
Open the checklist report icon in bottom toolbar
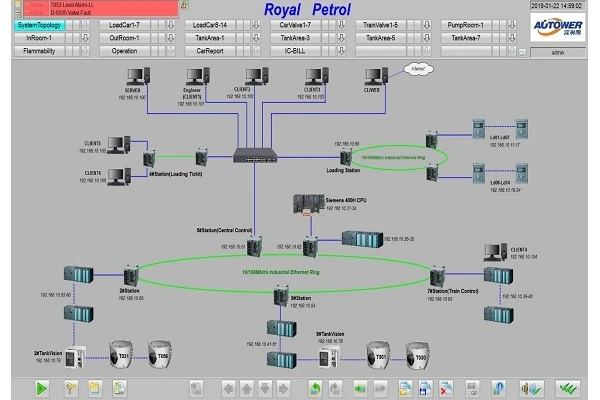click(120, 389)
